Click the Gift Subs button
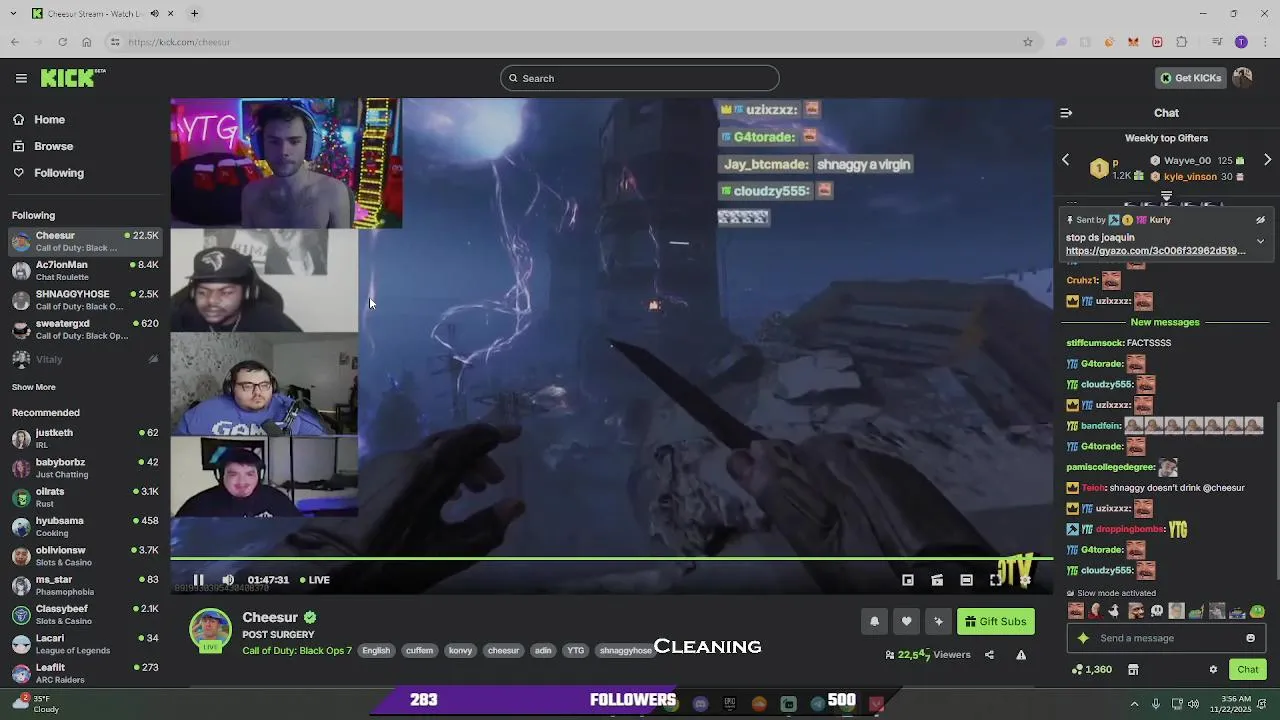1280x720 pixels. click(x=995, y=621)
